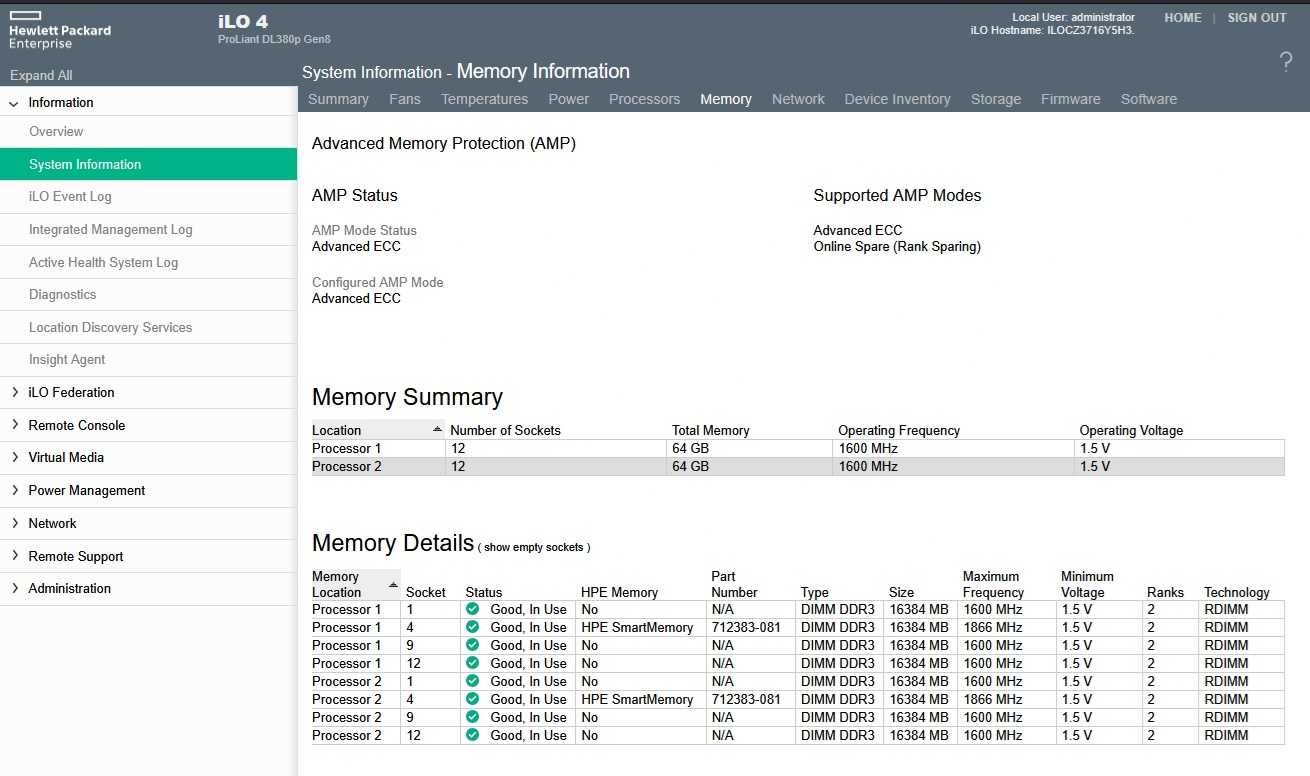Sort details by Status column header
Screen dimensions: 1310x776
pos(484,592)
